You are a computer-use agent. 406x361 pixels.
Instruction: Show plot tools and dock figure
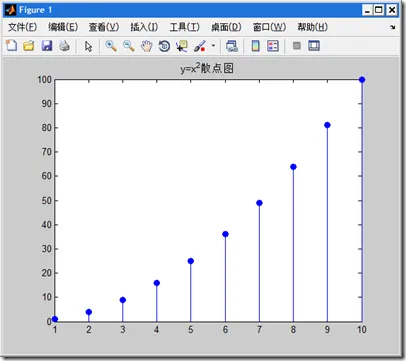314,45
